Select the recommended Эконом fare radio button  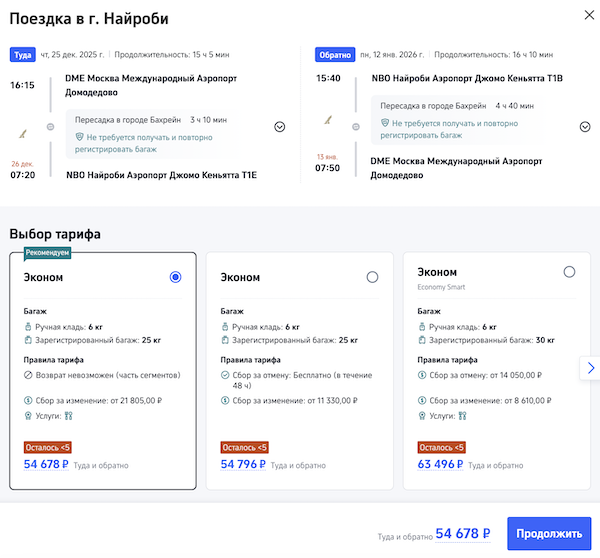(x=176, y=277)
